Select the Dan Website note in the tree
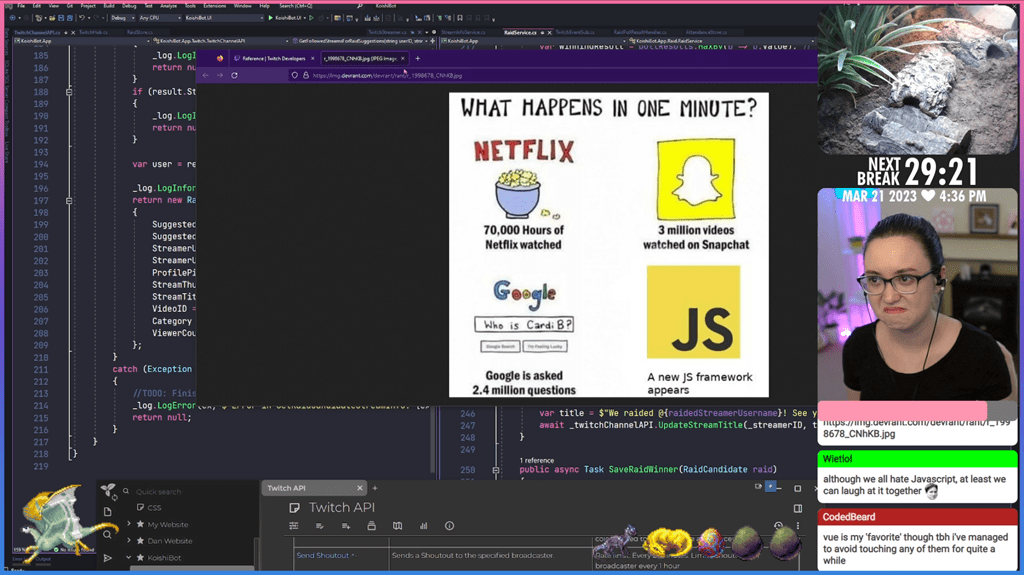The height and width of the screenshot is (575, 1024). point(169,541)
